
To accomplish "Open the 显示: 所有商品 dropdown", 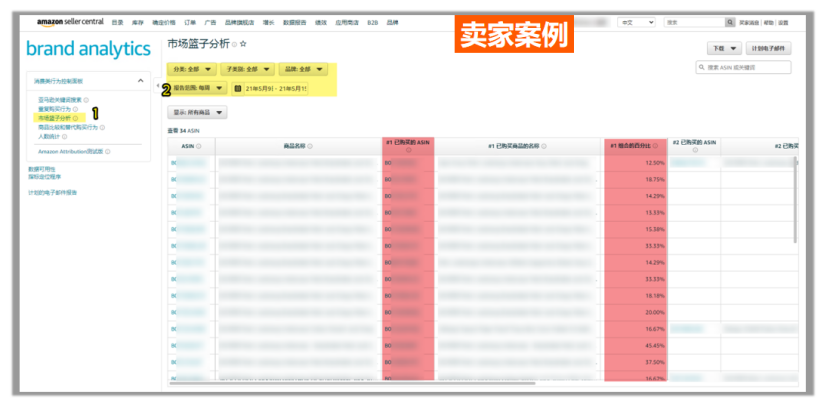I will pyautogui.click(x=197, y=112).
